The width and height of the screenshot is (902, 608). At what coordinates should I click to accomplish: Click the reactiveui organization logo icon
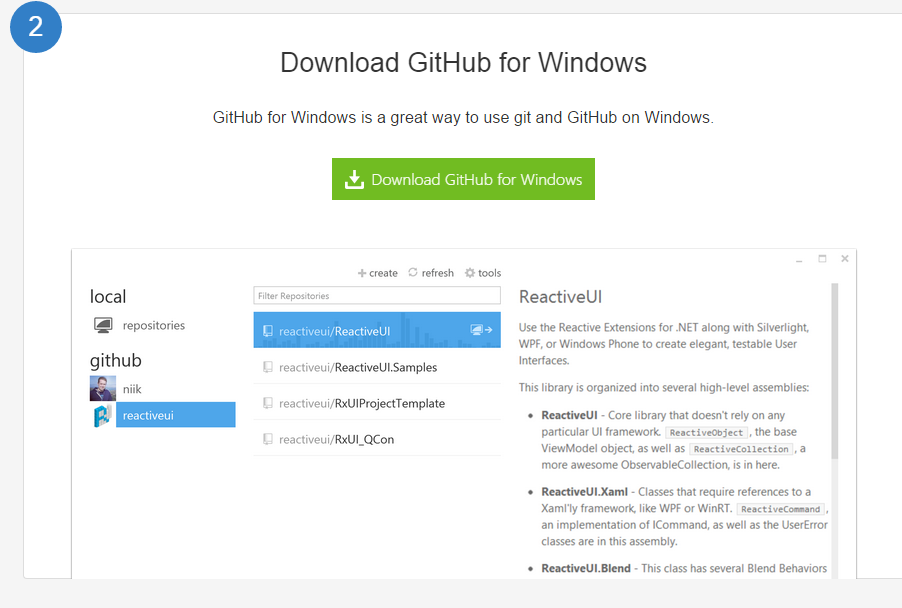[102, 415]
